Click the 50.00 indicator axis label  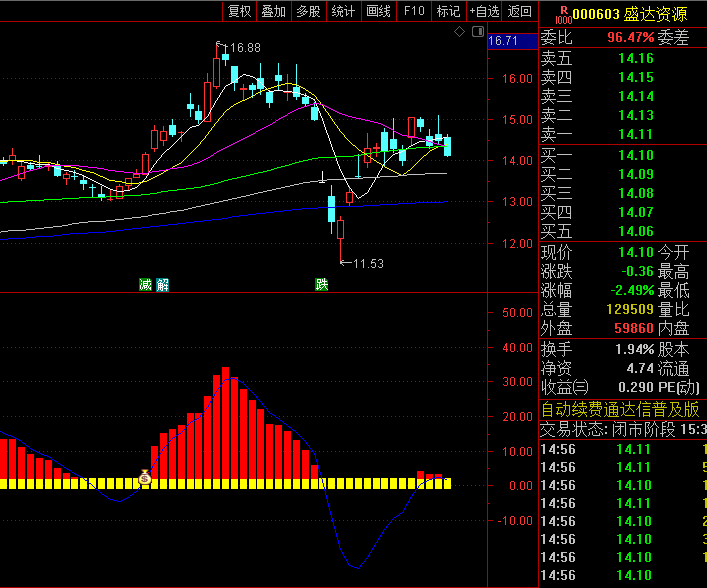tap(517, 313)
